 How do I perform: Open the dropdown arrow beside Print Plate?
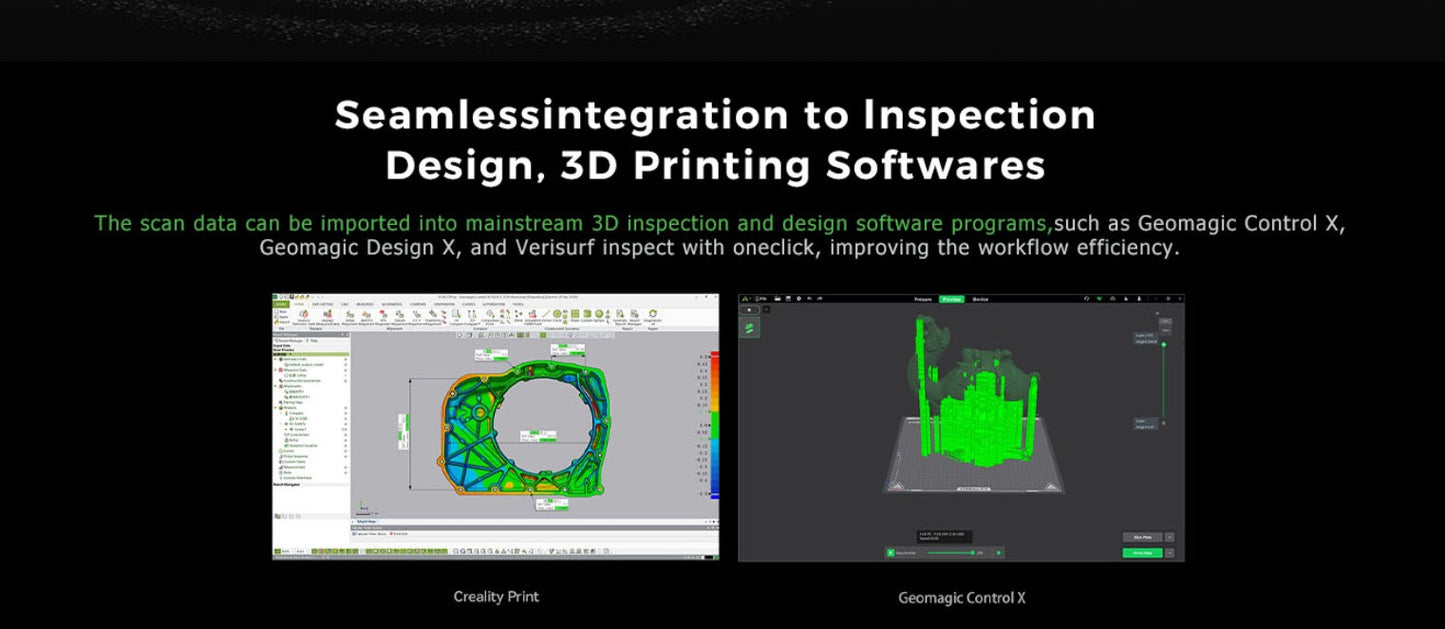(1170, 553)
